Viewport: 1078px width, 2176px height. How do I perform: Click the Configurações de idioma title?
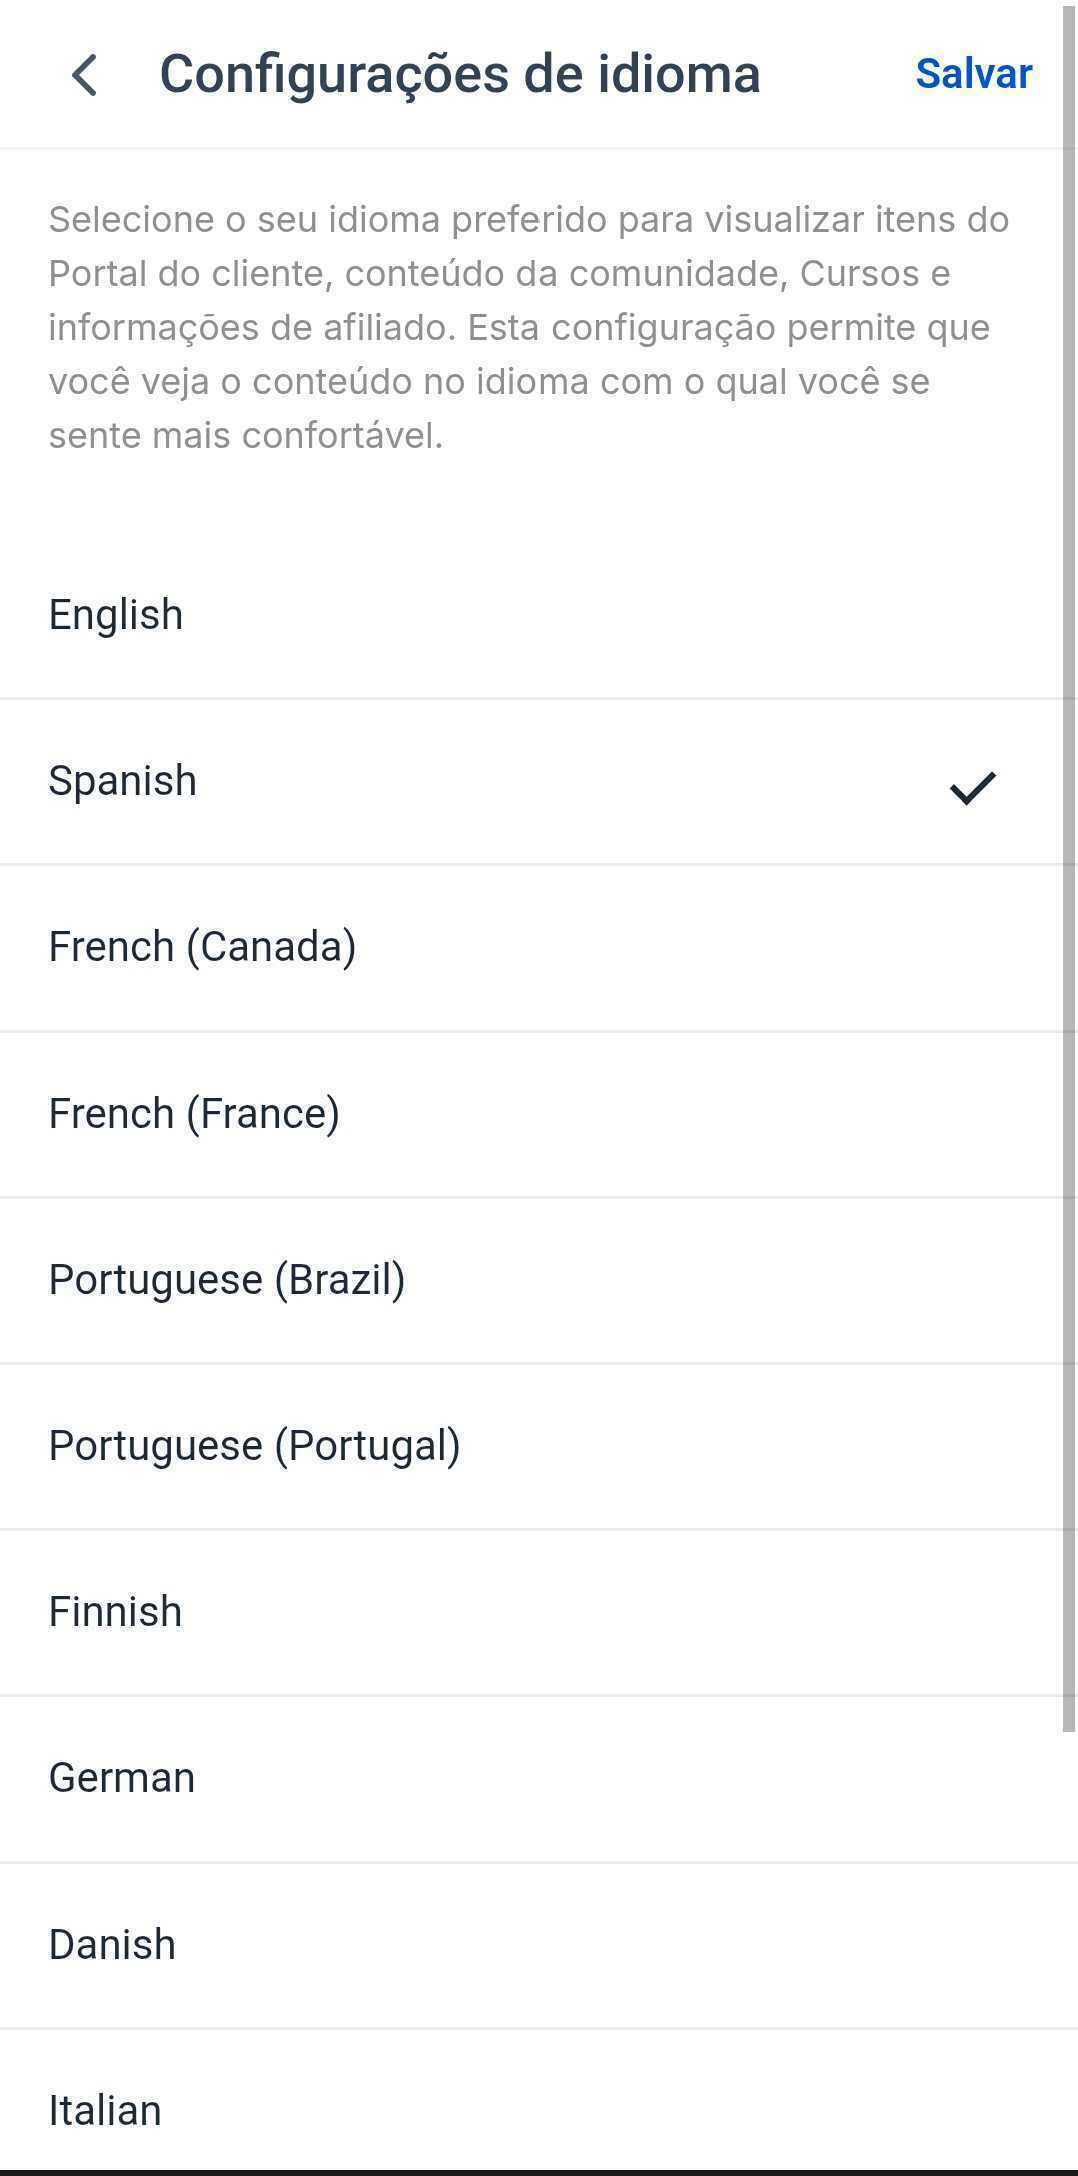(x=460, y=75)
